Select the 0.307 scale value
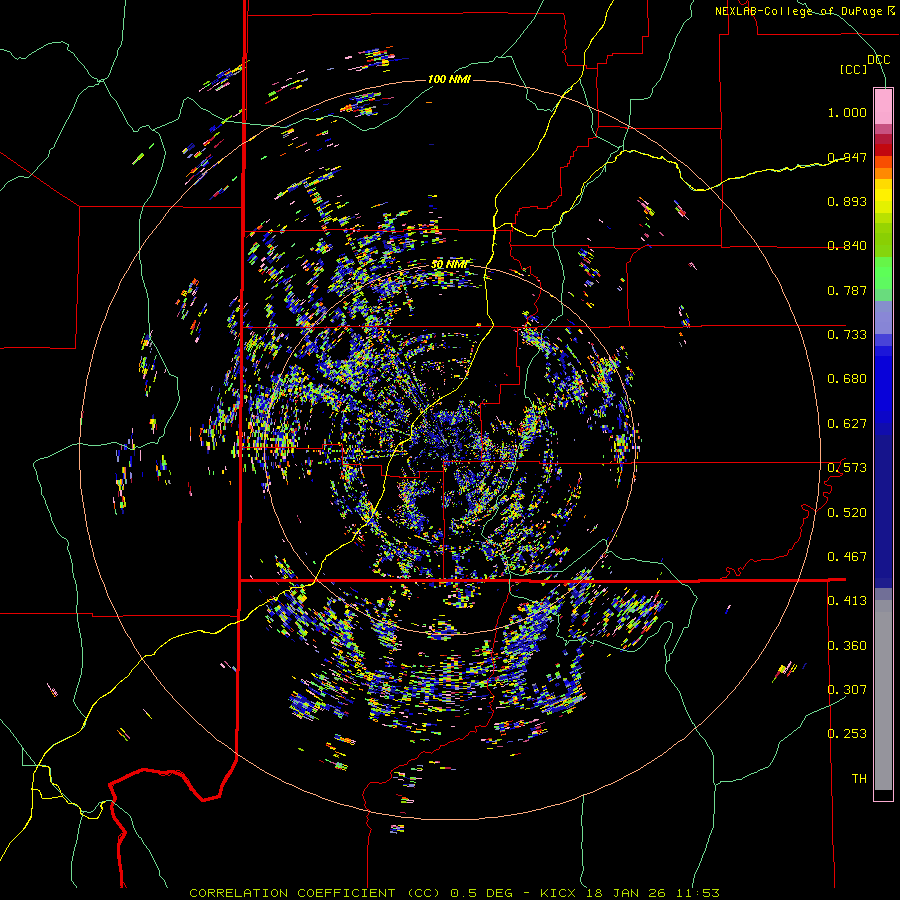This screenshot has width=900, height=900. (847, 689)
